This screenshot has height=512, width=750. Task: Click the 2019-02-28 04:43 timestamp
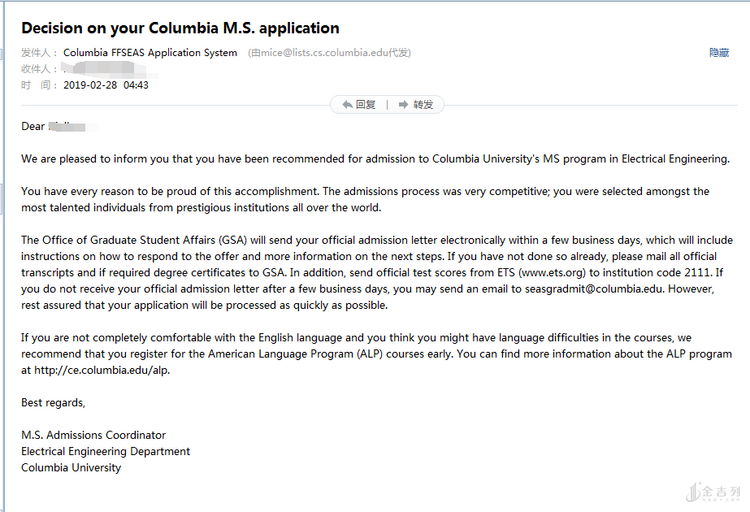105,86
